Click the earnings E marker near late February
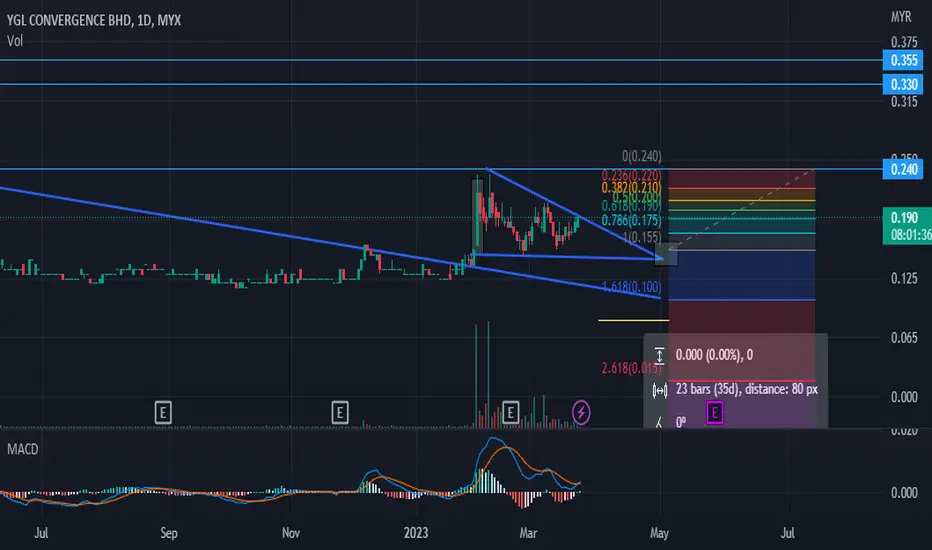Screen dimensions: 932x550 [x=511, y=412]
